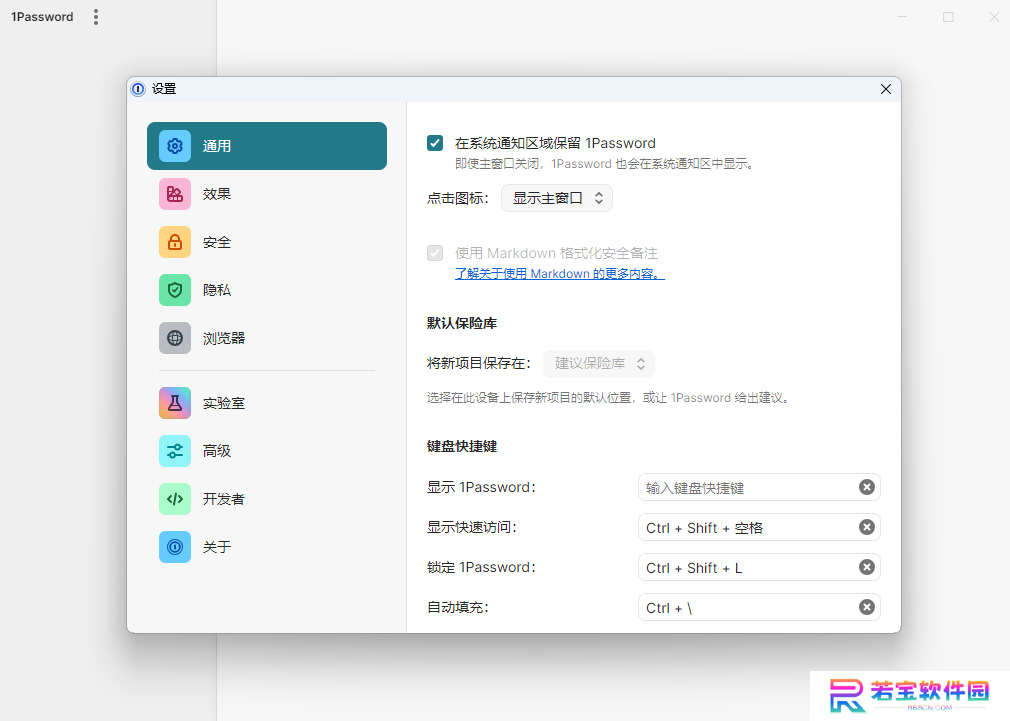The width and height of the screenshot is (1010, 721).
Task: Clear the 显示 1Password shortcut with X icon
Action: tap(867, 487)
